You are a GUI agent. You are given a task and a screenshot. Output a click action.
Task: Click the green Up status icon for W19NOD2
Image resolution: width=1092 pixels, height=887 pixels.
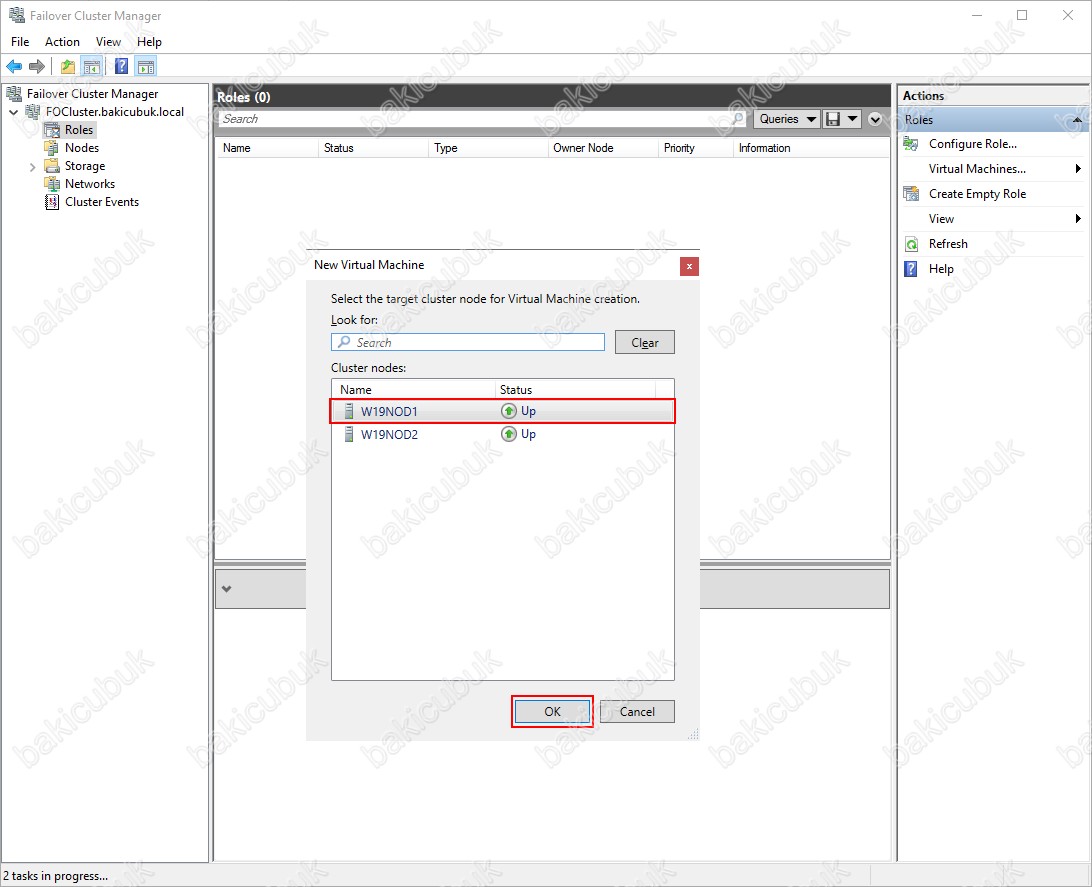pyautogui.click(x=509, y=434)
